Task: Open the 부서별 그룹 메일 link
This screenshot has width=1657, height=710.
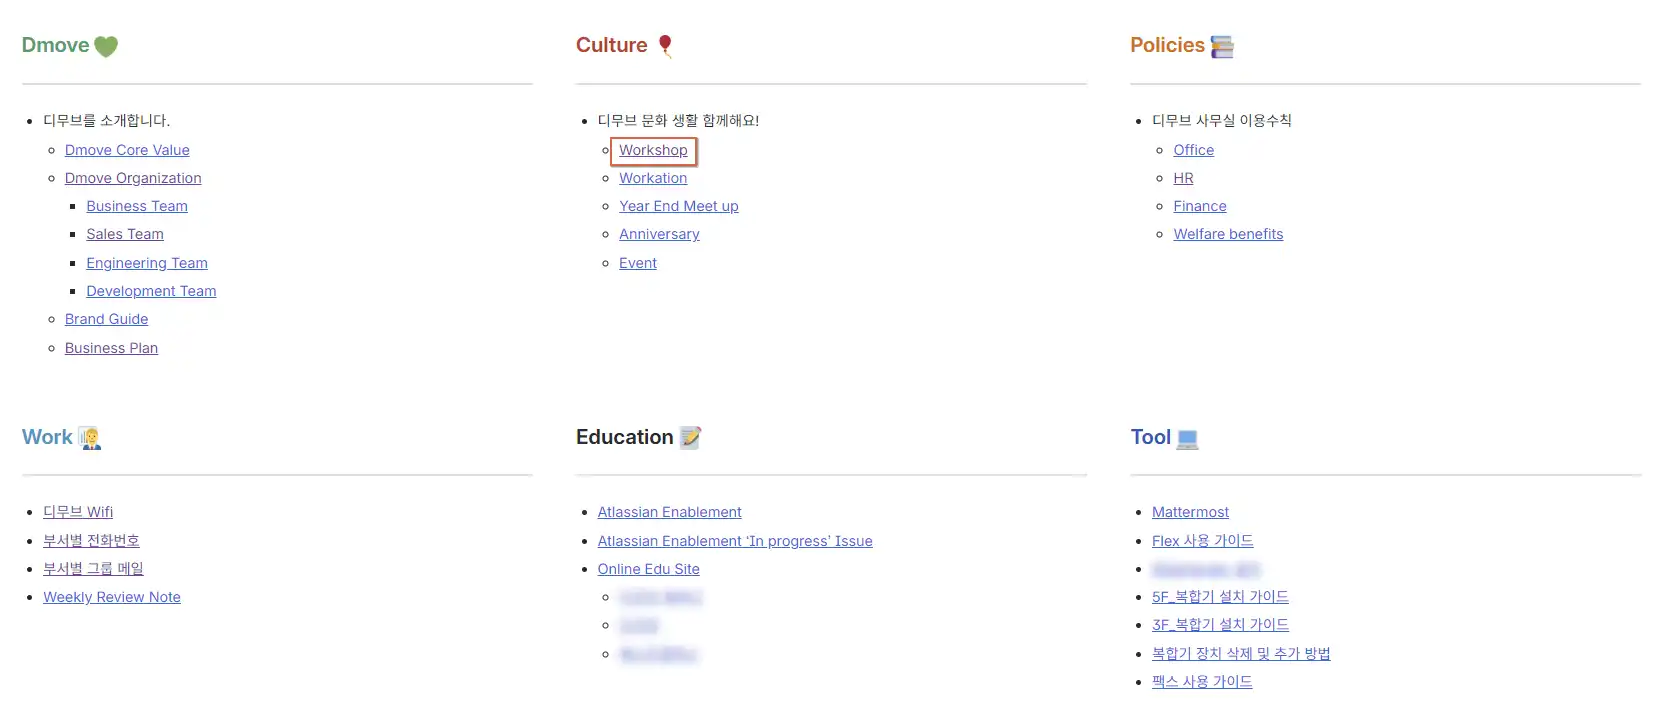Action: [93, 568]
